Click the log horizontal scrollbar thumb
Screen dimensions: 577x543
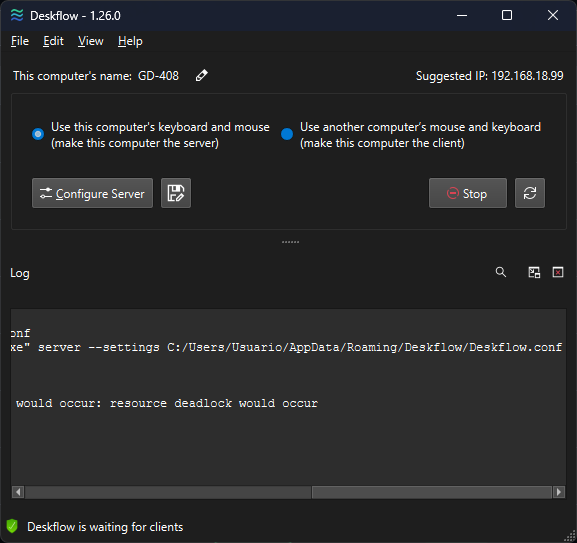tap(432, 492)
